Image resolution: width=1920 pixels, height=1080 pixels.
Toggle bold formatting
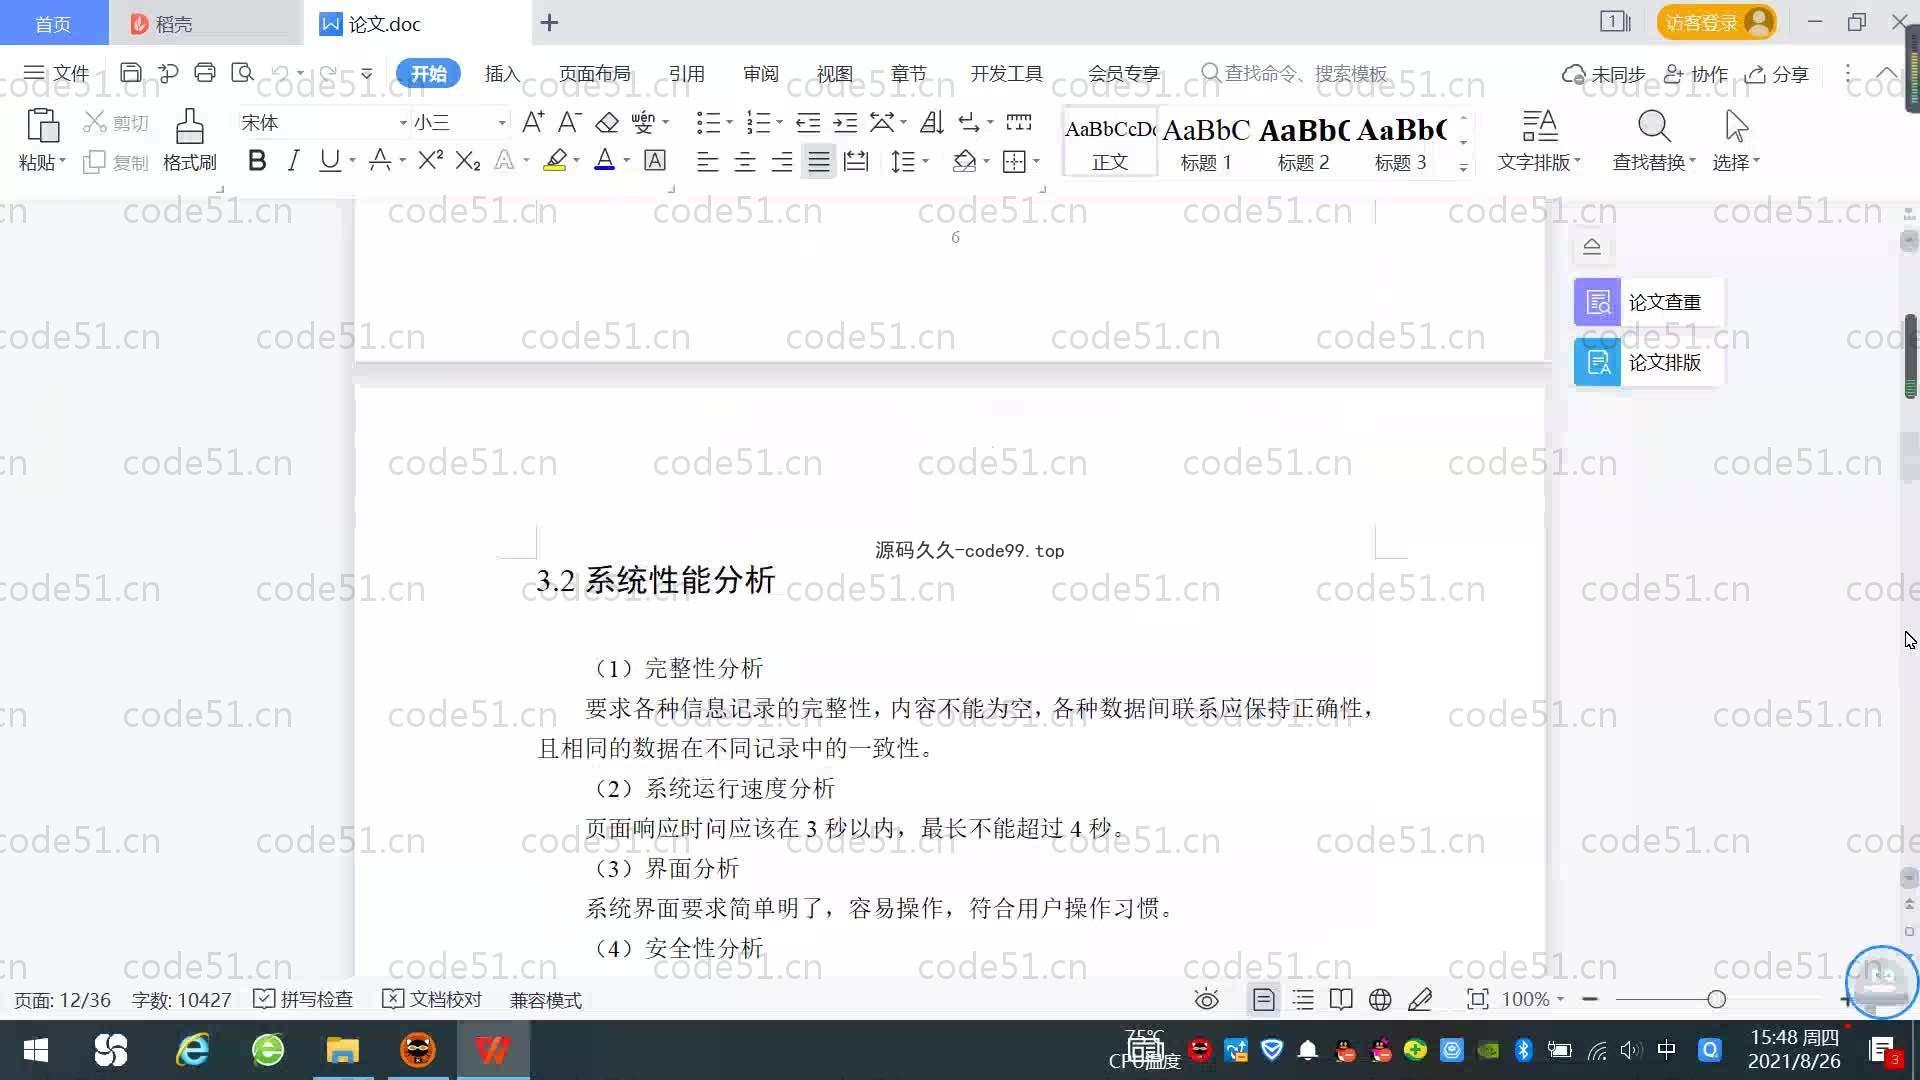pos(257,160)
